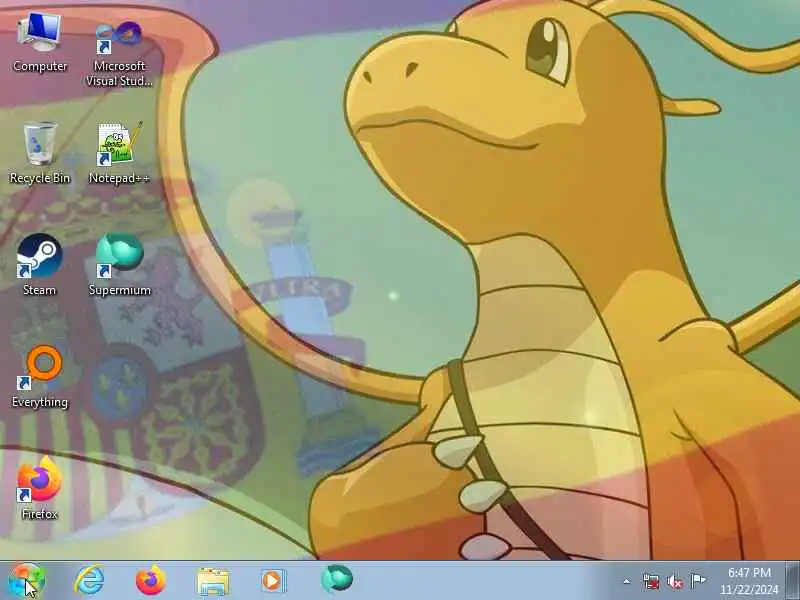
Task: Show hidden tray icons
Action: click(x=627, y=581)
